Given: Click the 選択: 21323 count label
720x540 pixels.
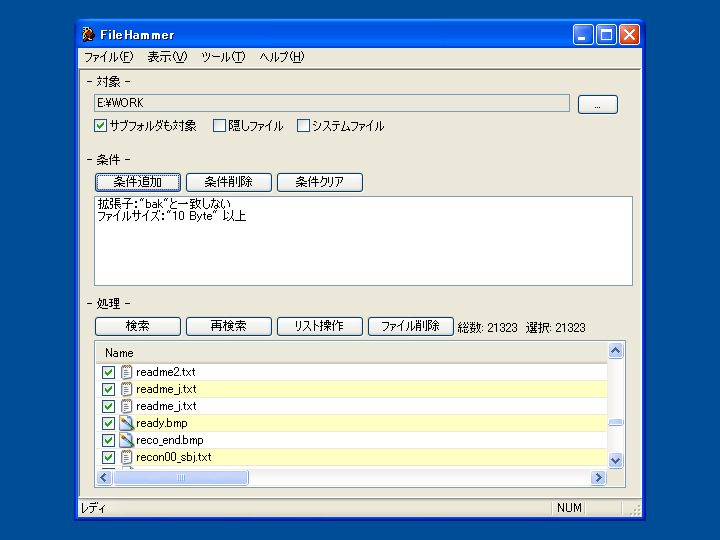Looking at the screenshot, I should (556, 327).
